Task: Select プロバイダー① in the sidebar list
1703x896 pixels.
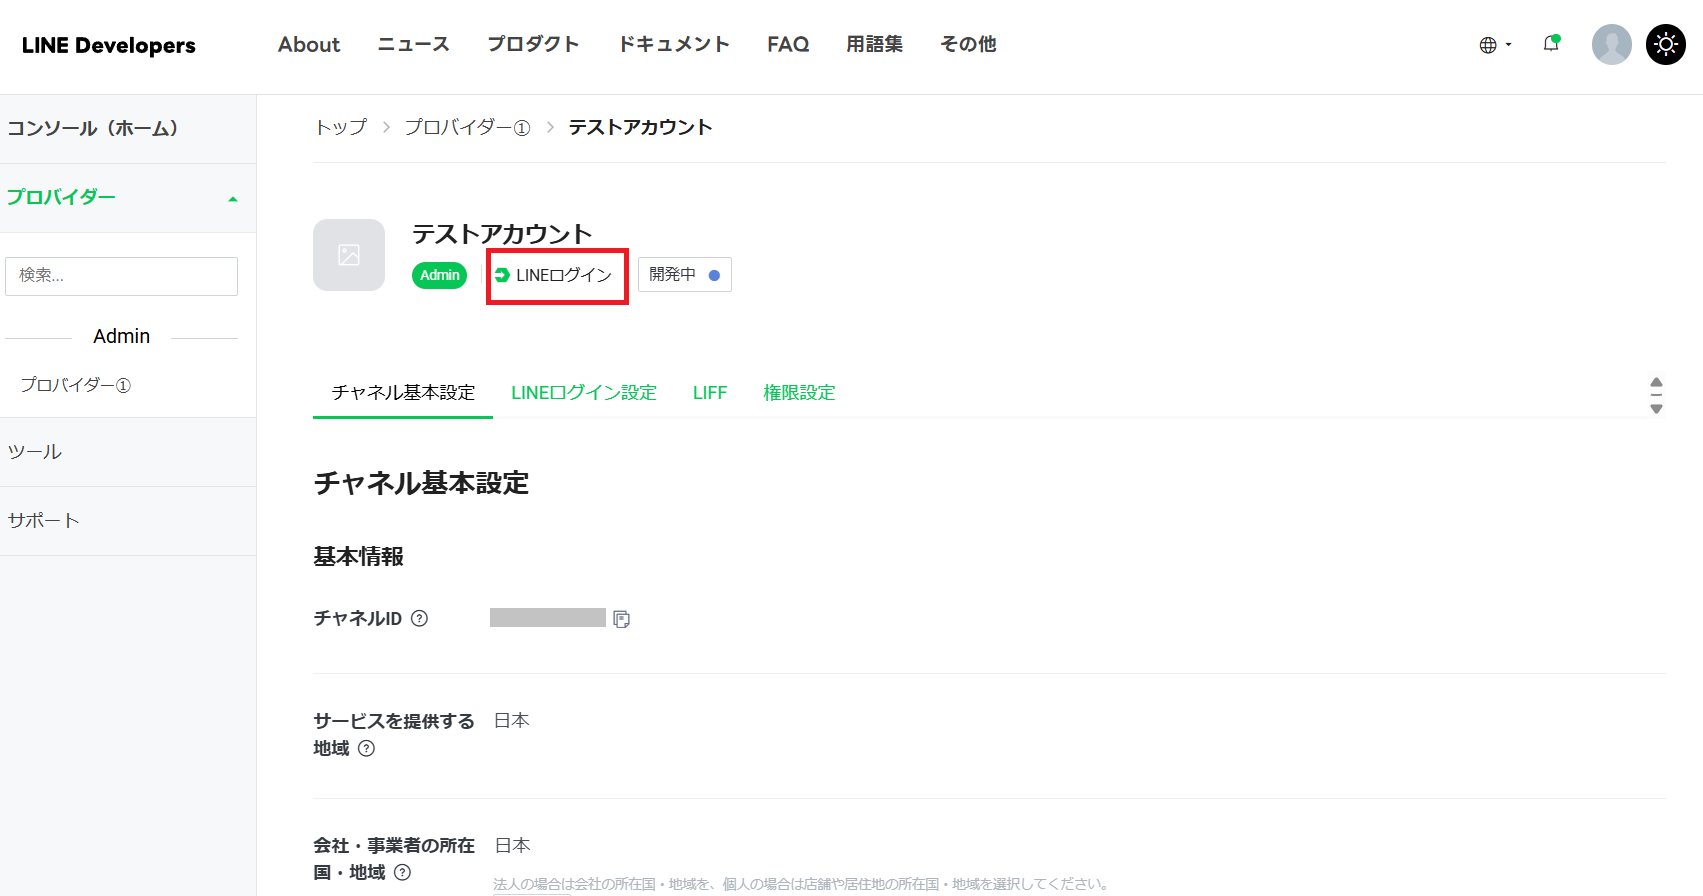Action: coord(76,385)
